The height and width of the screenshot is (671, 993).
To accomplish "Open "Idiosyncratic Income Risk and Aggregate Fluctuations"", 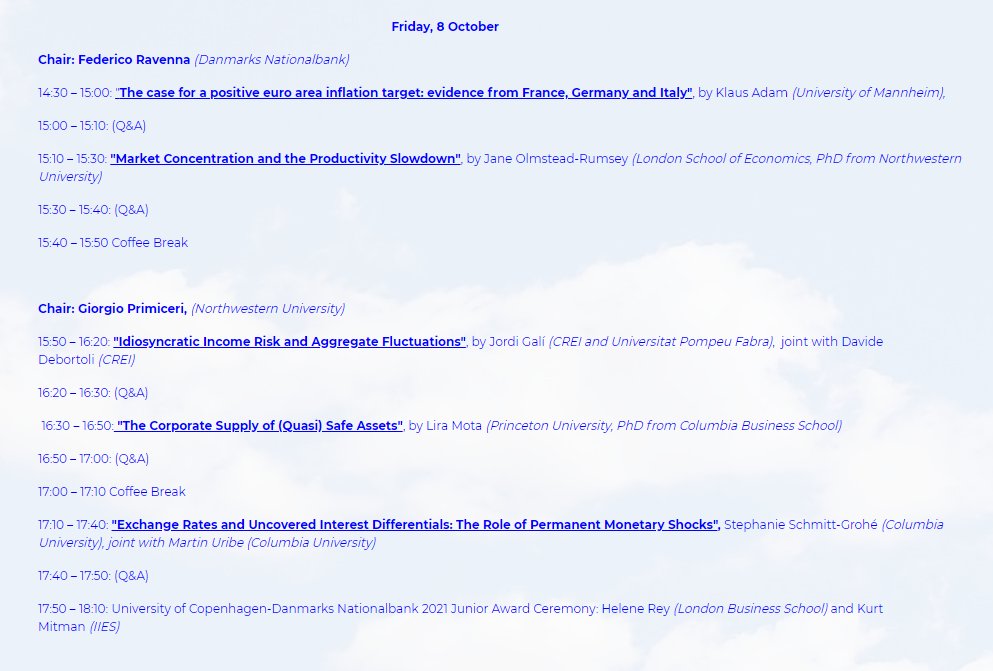I will pyautogui.click(x=288, y=341).
